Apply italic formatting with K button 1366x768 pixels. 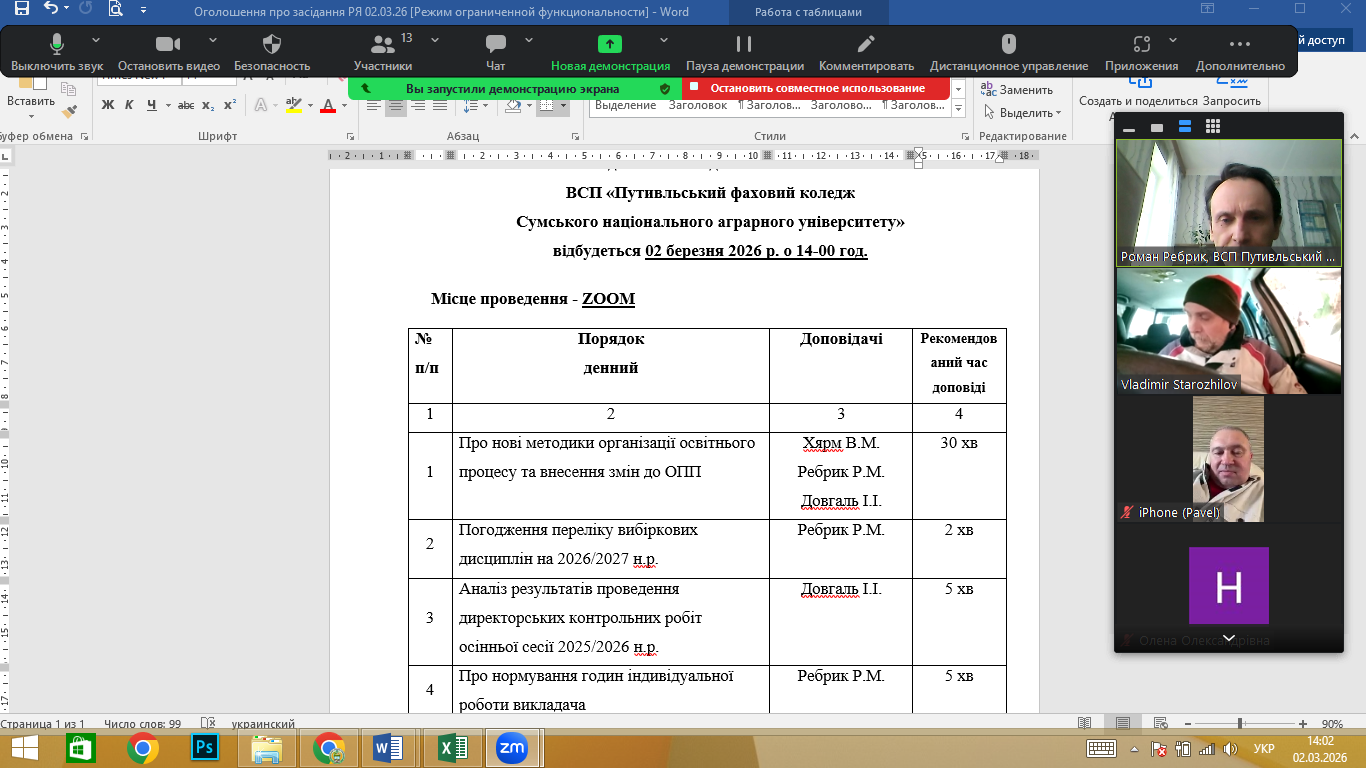(x=129, y=105)
